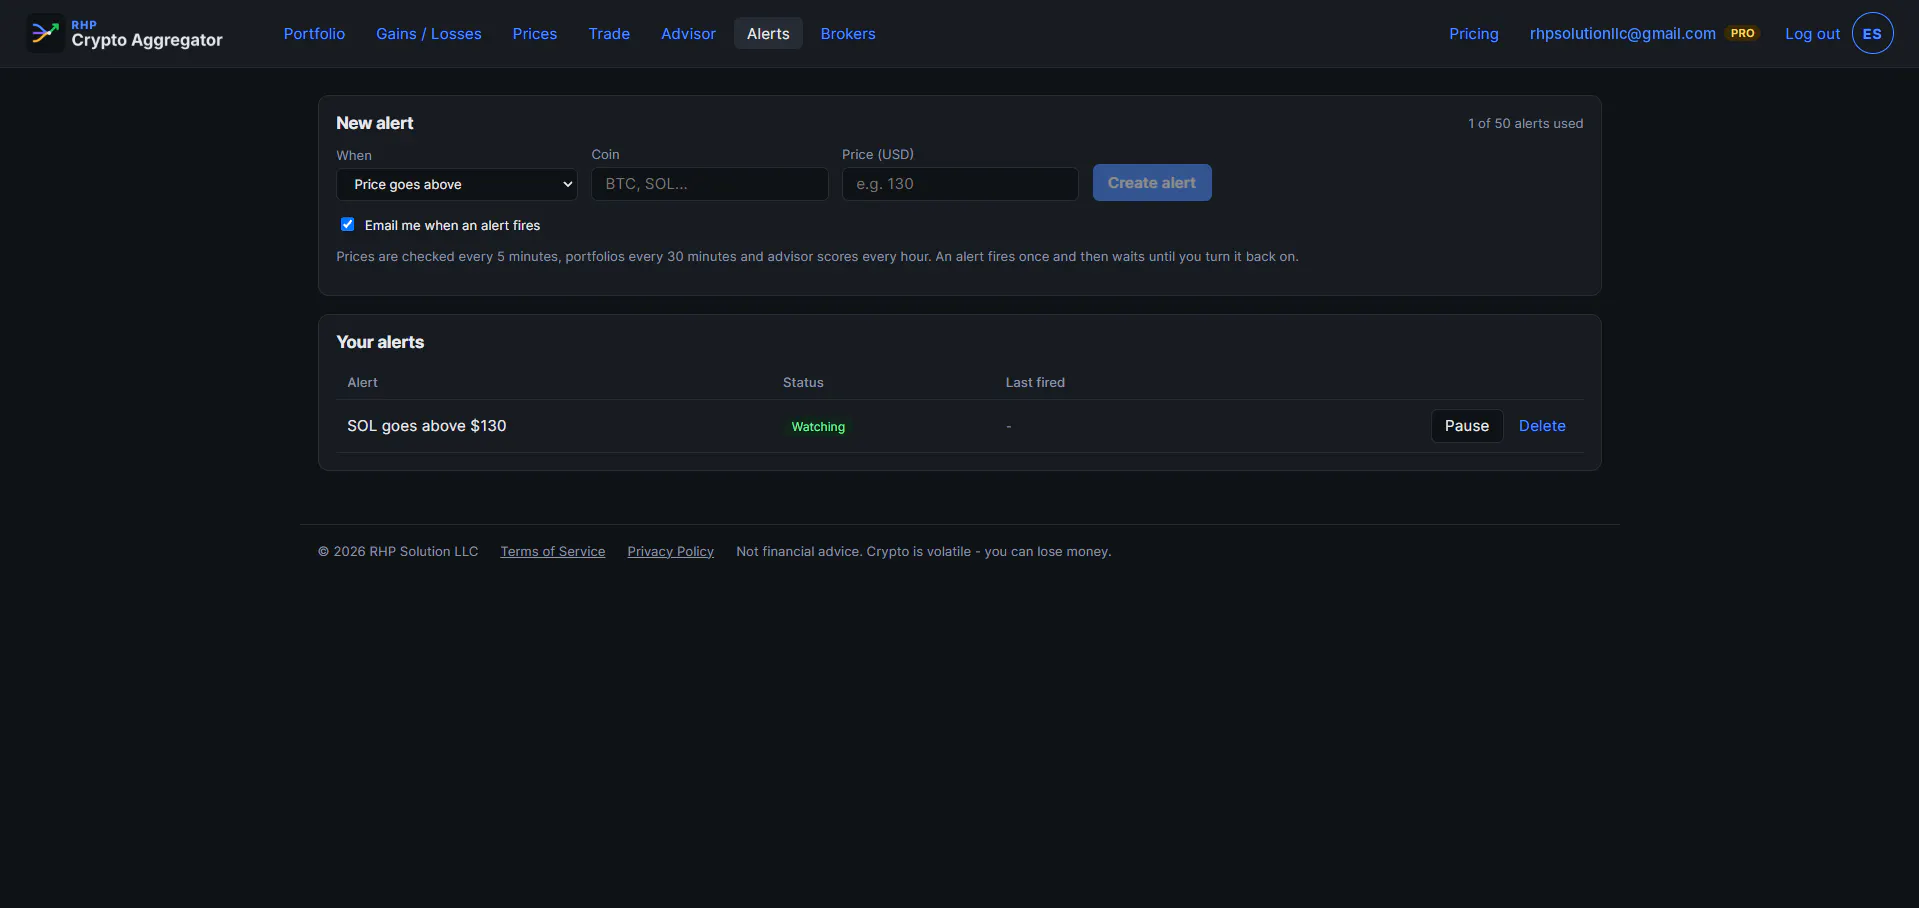Click the Last fired column header
Screen dimensions: 1919x908
point(1035,382)
